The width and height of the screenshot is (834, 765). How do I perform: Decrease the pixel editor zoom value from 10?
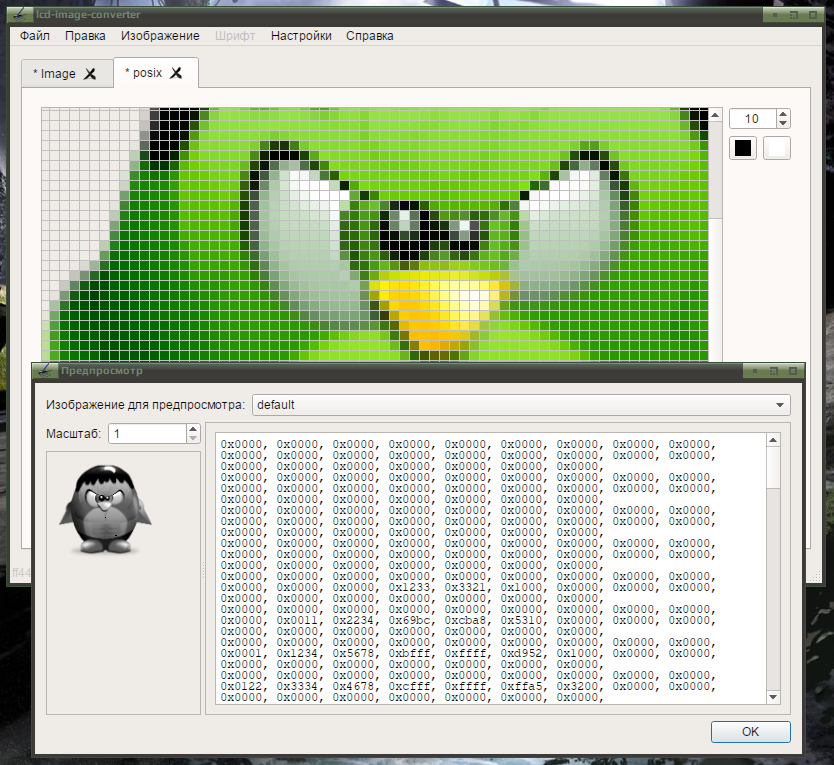(x=782, y=123)
